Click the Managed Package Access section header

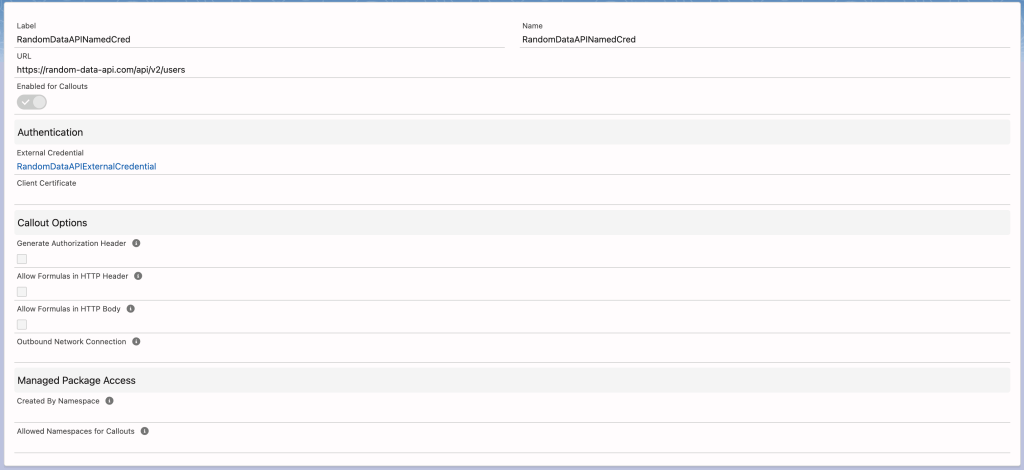tap(76, 380)
